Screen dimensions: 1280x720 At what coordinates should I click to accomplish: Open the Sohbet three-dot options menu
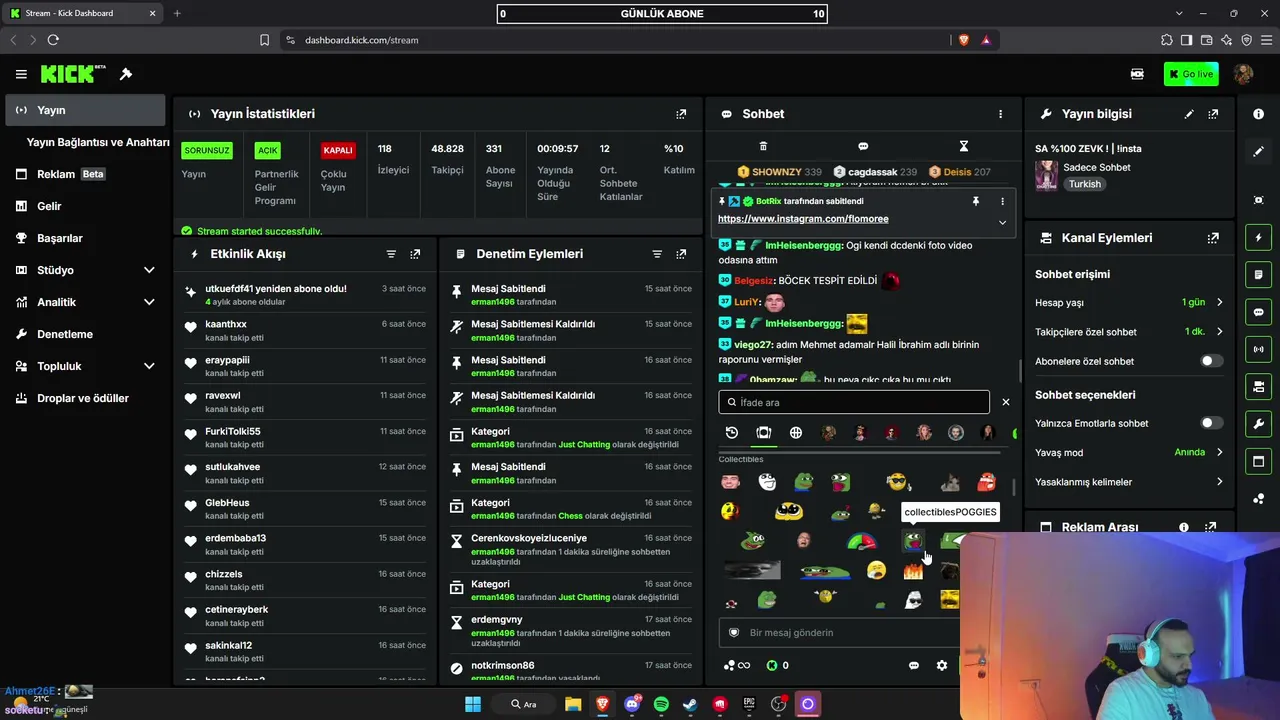1000,114
